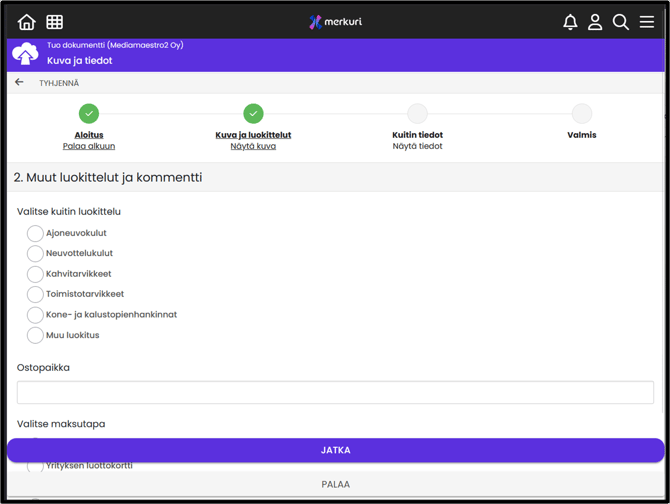This screenshot has width=670, height=504.
Task: Choose Kahvitarvikkeet classification
Action: tap(35, 274)
